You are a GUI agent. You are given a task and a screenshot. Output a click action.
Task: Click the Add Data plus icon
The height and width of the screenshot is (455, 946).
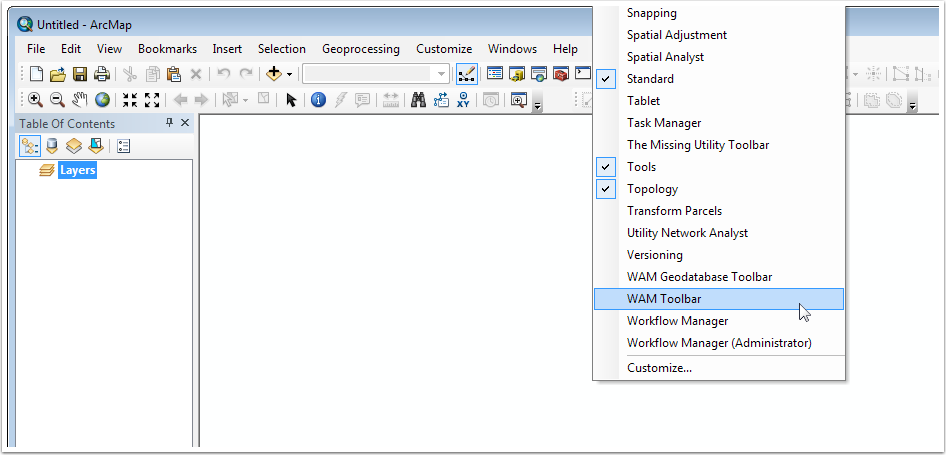point(274,74)
